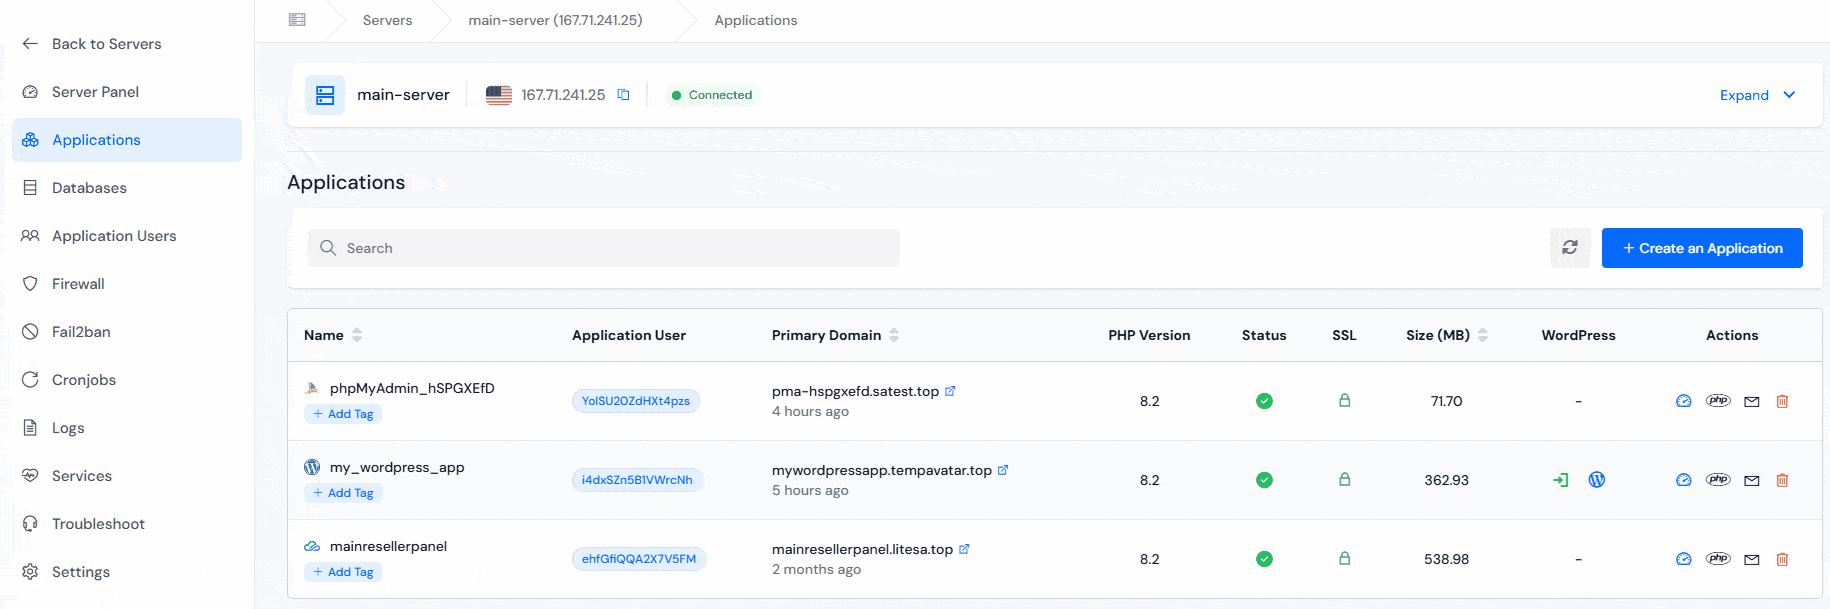
Task: Add Tag to phpMyAdmin_hSPGXEfD
Action: pyautogui.click(x=343, y=414)
